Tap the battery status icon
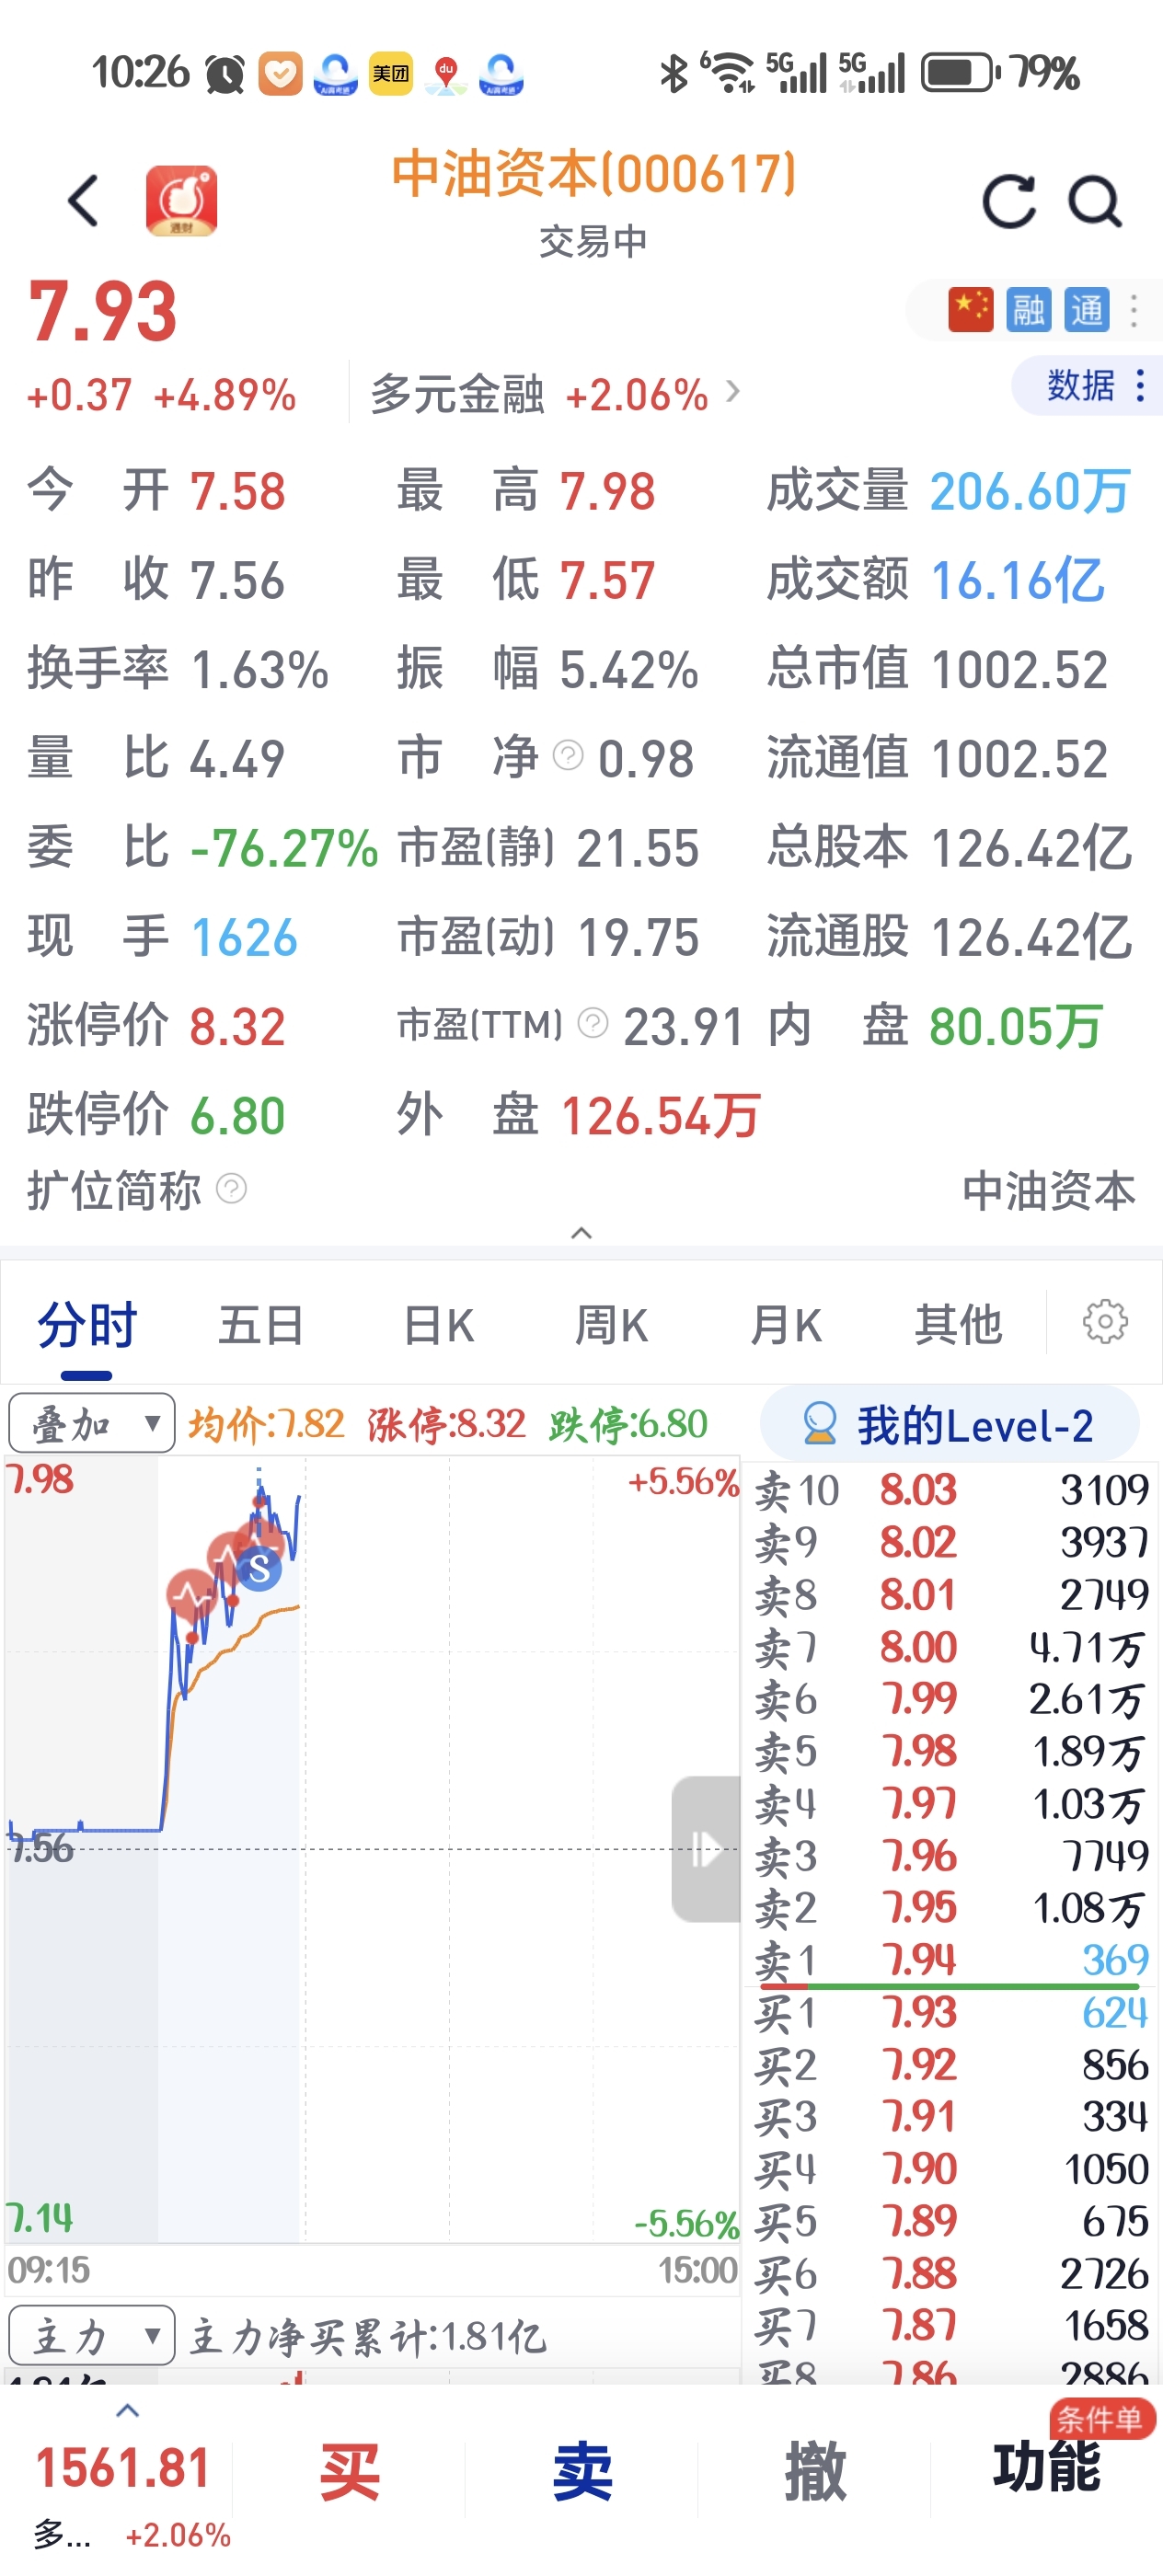This screenshot has height=2576, width=1163. [x=960, y=73]
